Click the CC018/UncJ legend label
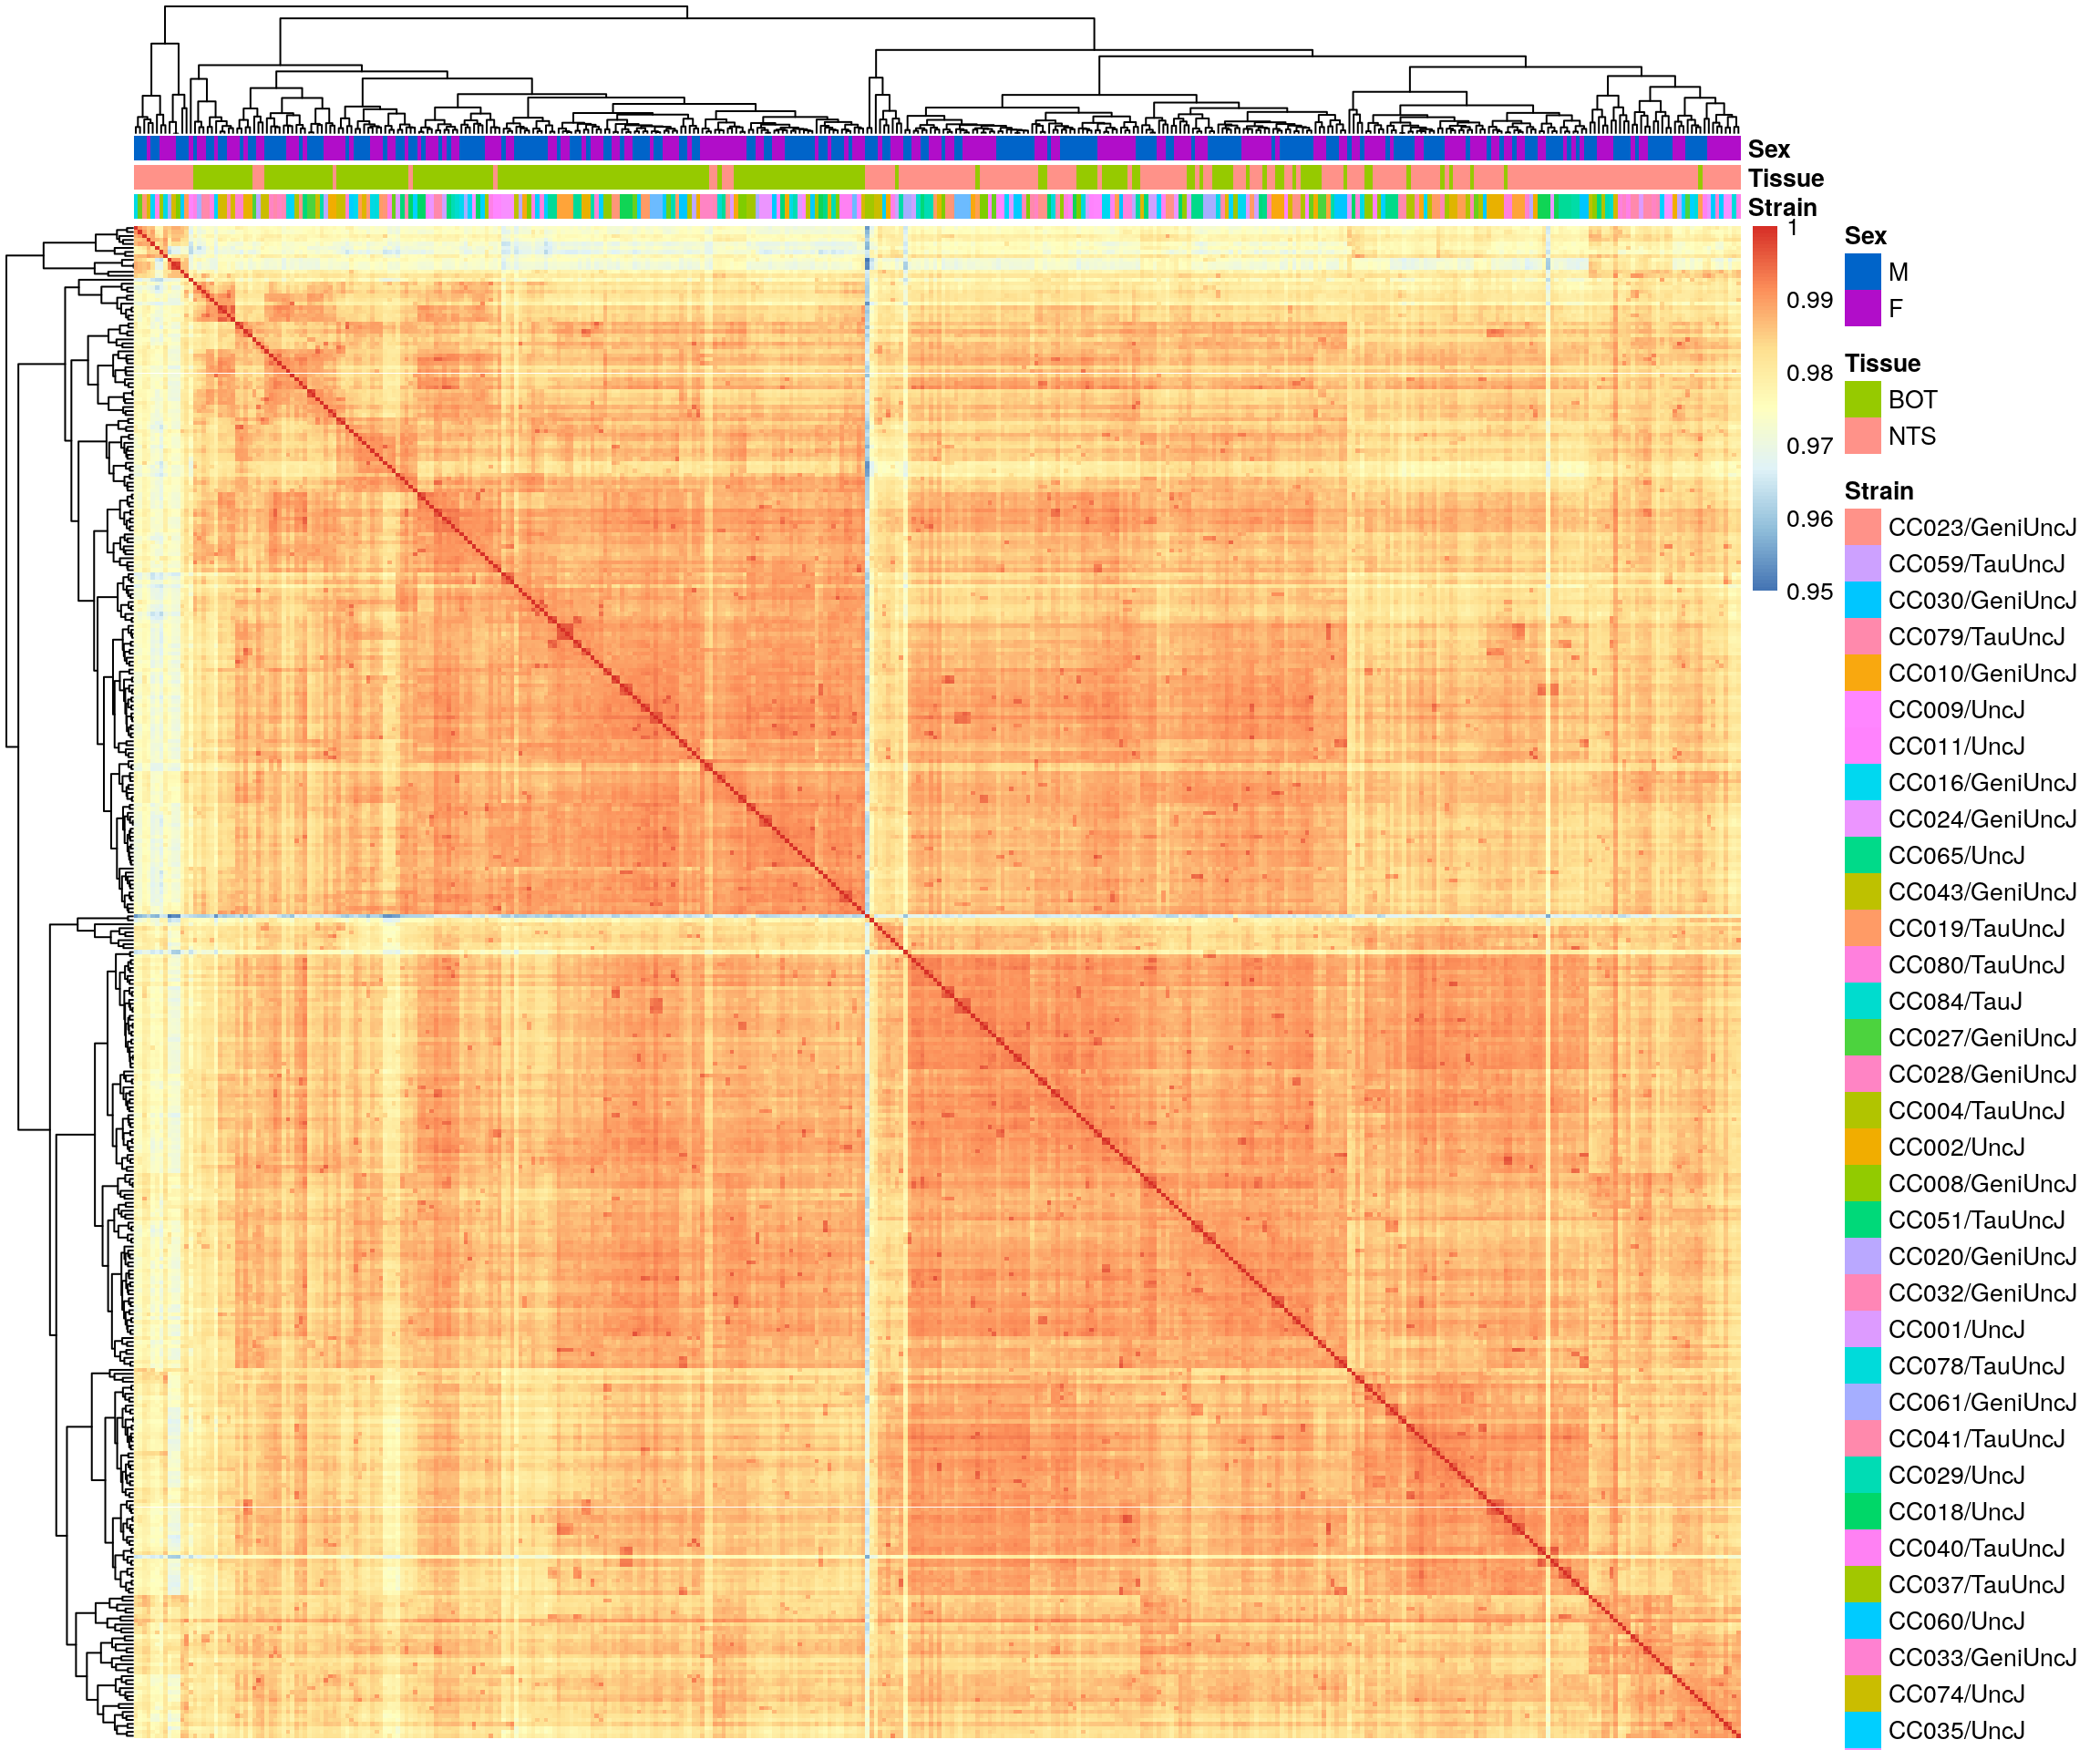 tap(1956, 1512)
